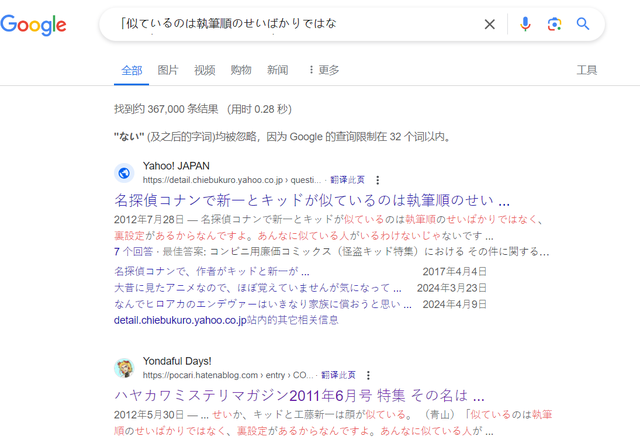Click the Yahoo! JAPAN globe favicon
The width and height of the screenshot is (640, 443).
point(124,174)
